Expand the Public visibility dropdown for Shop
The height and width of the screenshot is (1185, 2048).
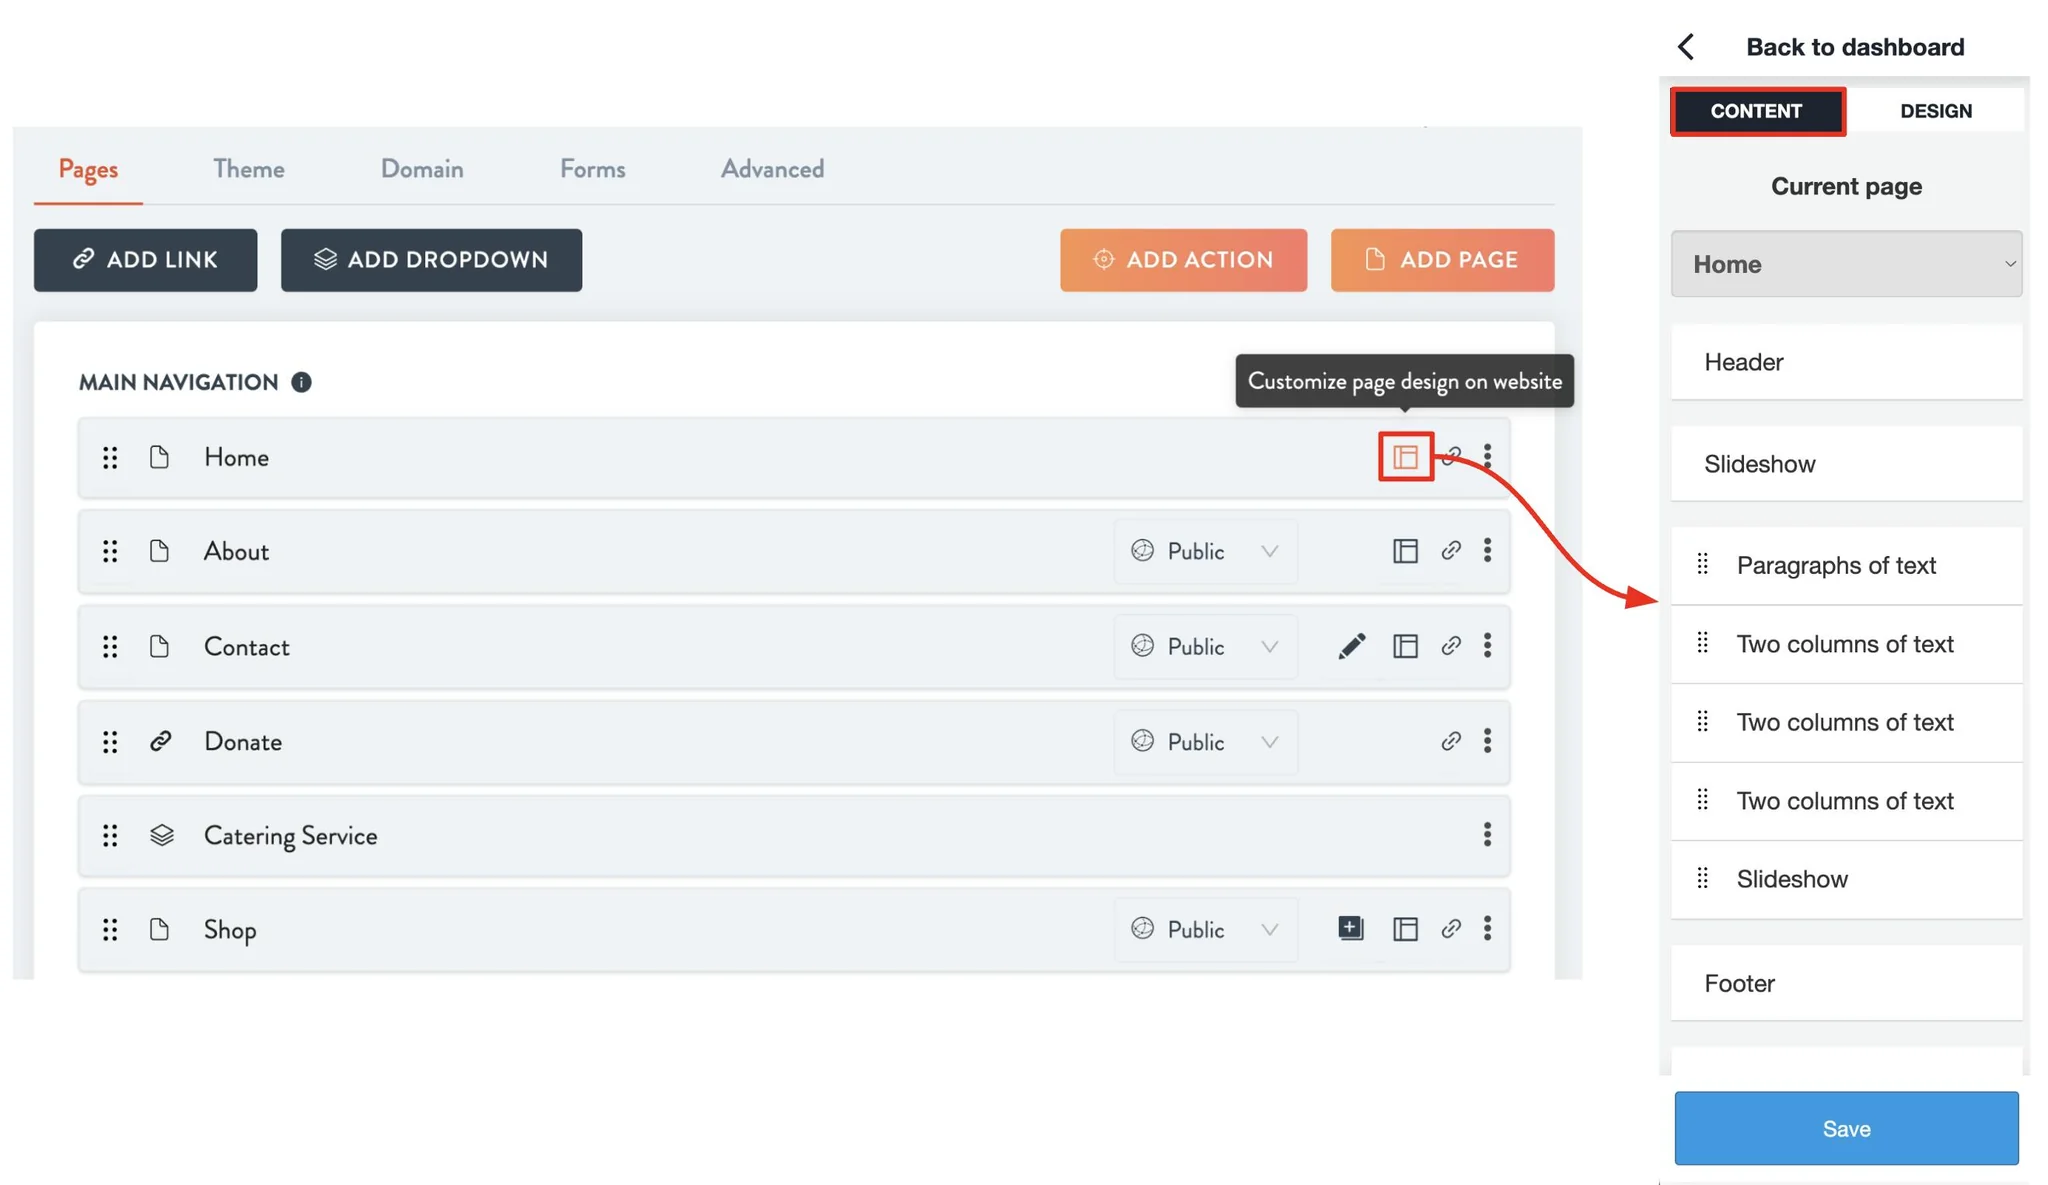pyautogui.click(x=1206, y=929)
